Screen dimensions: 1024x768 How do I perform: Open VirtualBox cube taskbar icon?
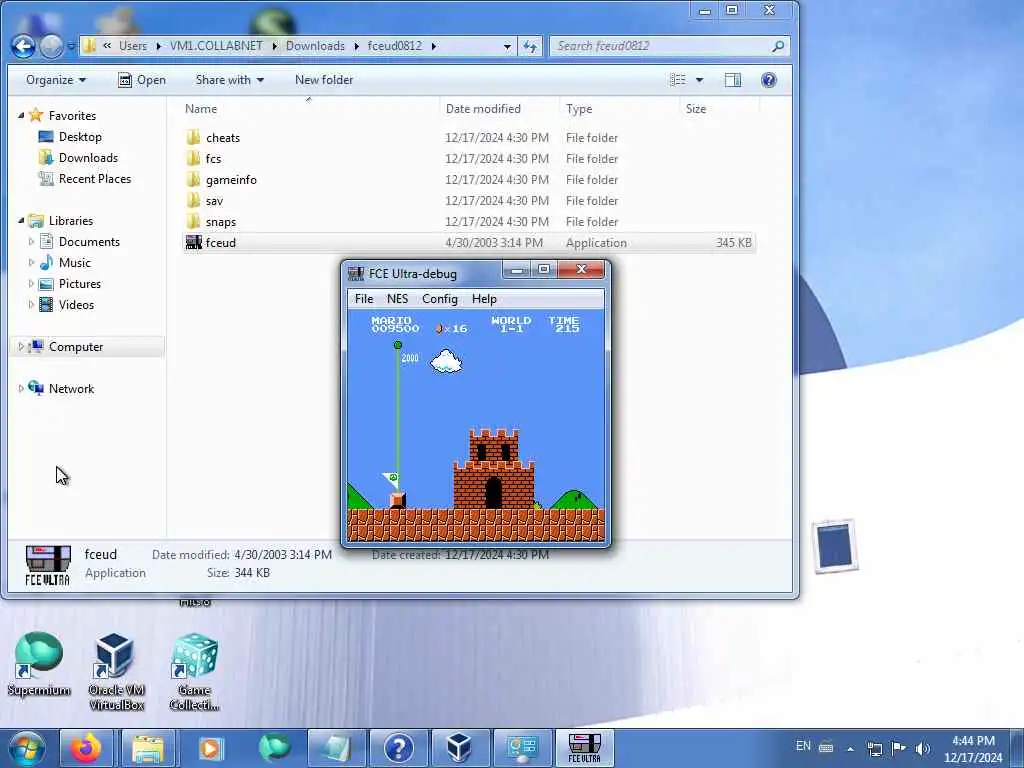[459, 748]
